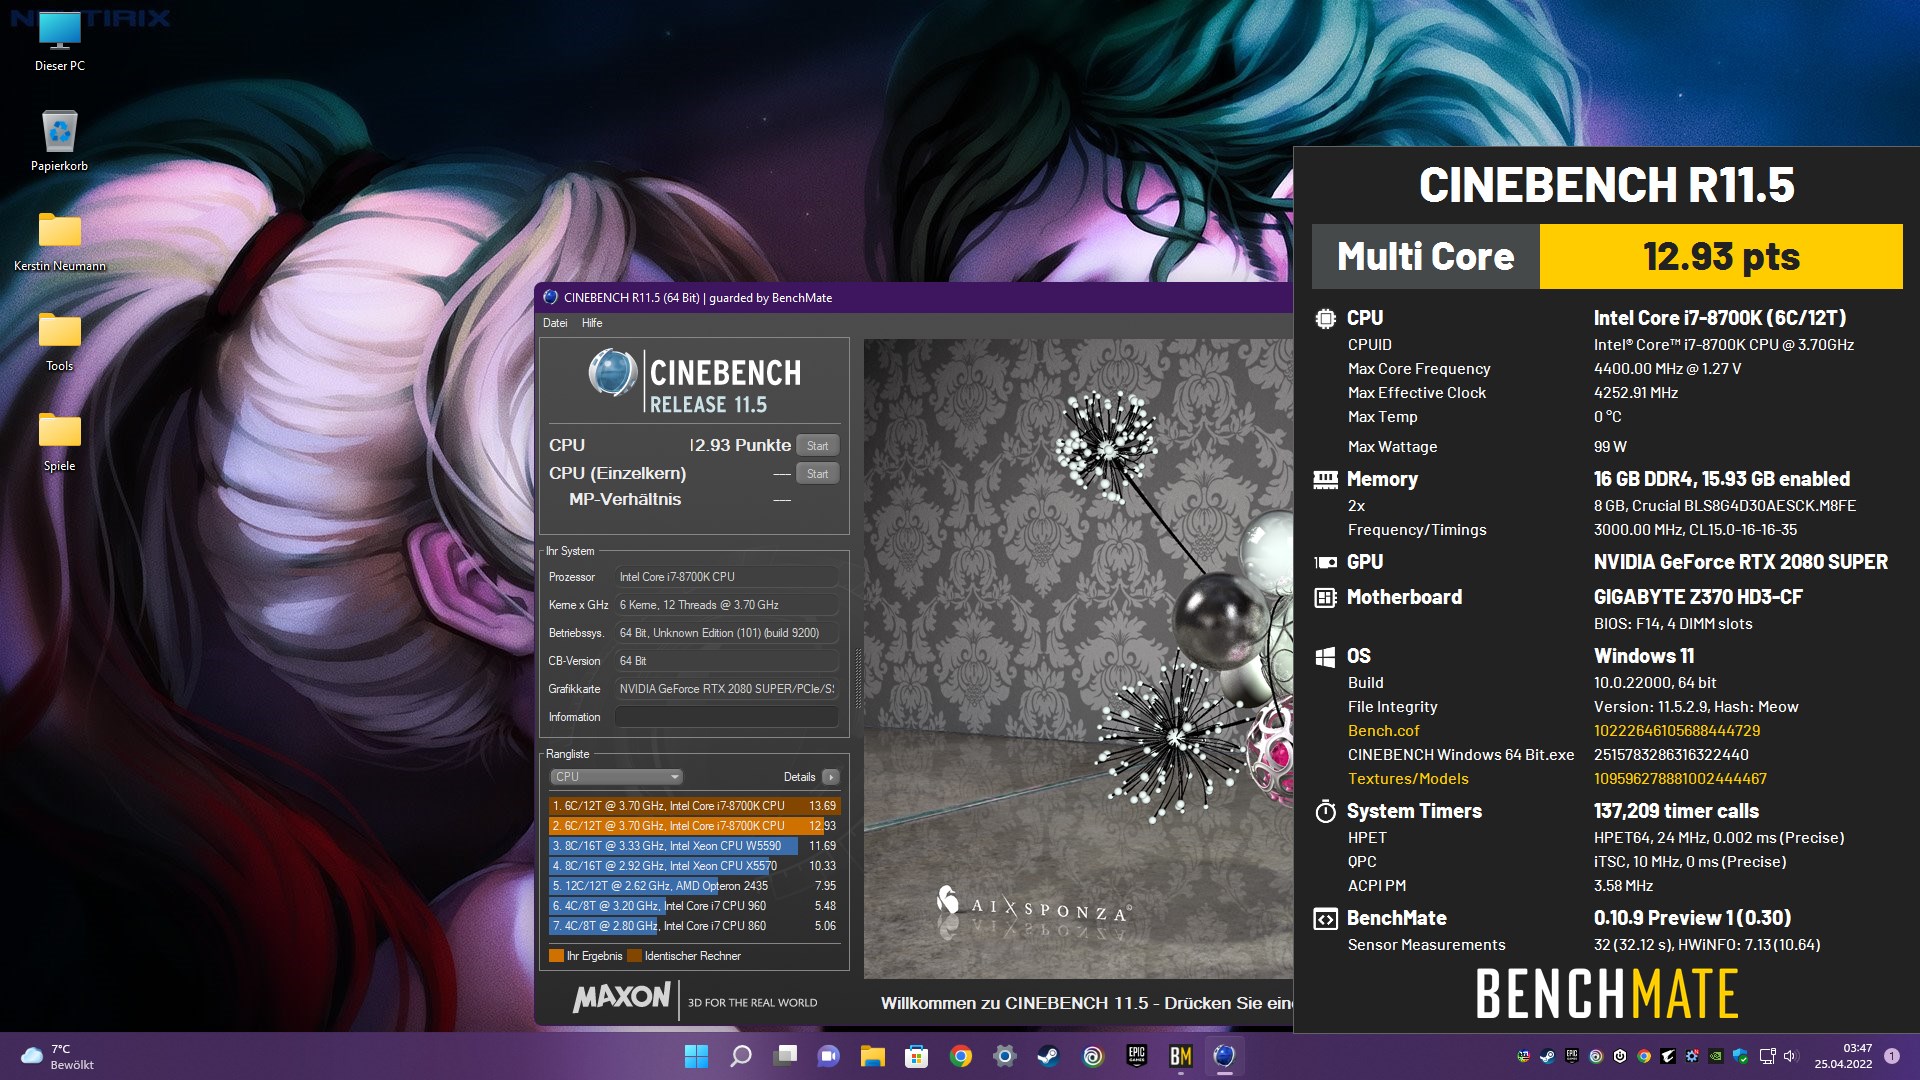The width and height of the screenshot is (1920, 1080).
Task: Select ranking row 2 with score 12.93
Action: [x=694, y=826]
